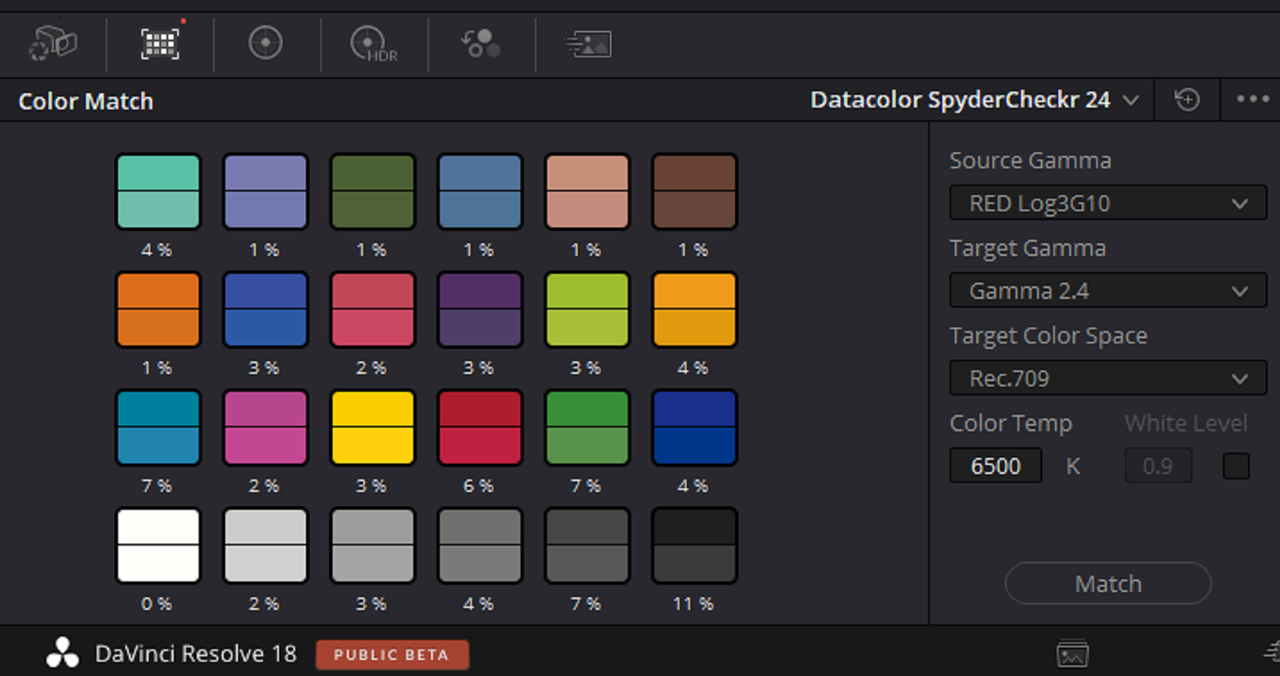Open the Target Gamma 2.4 dropdown
This screenshot has width=1280, height=676.
click(1108, 291)
